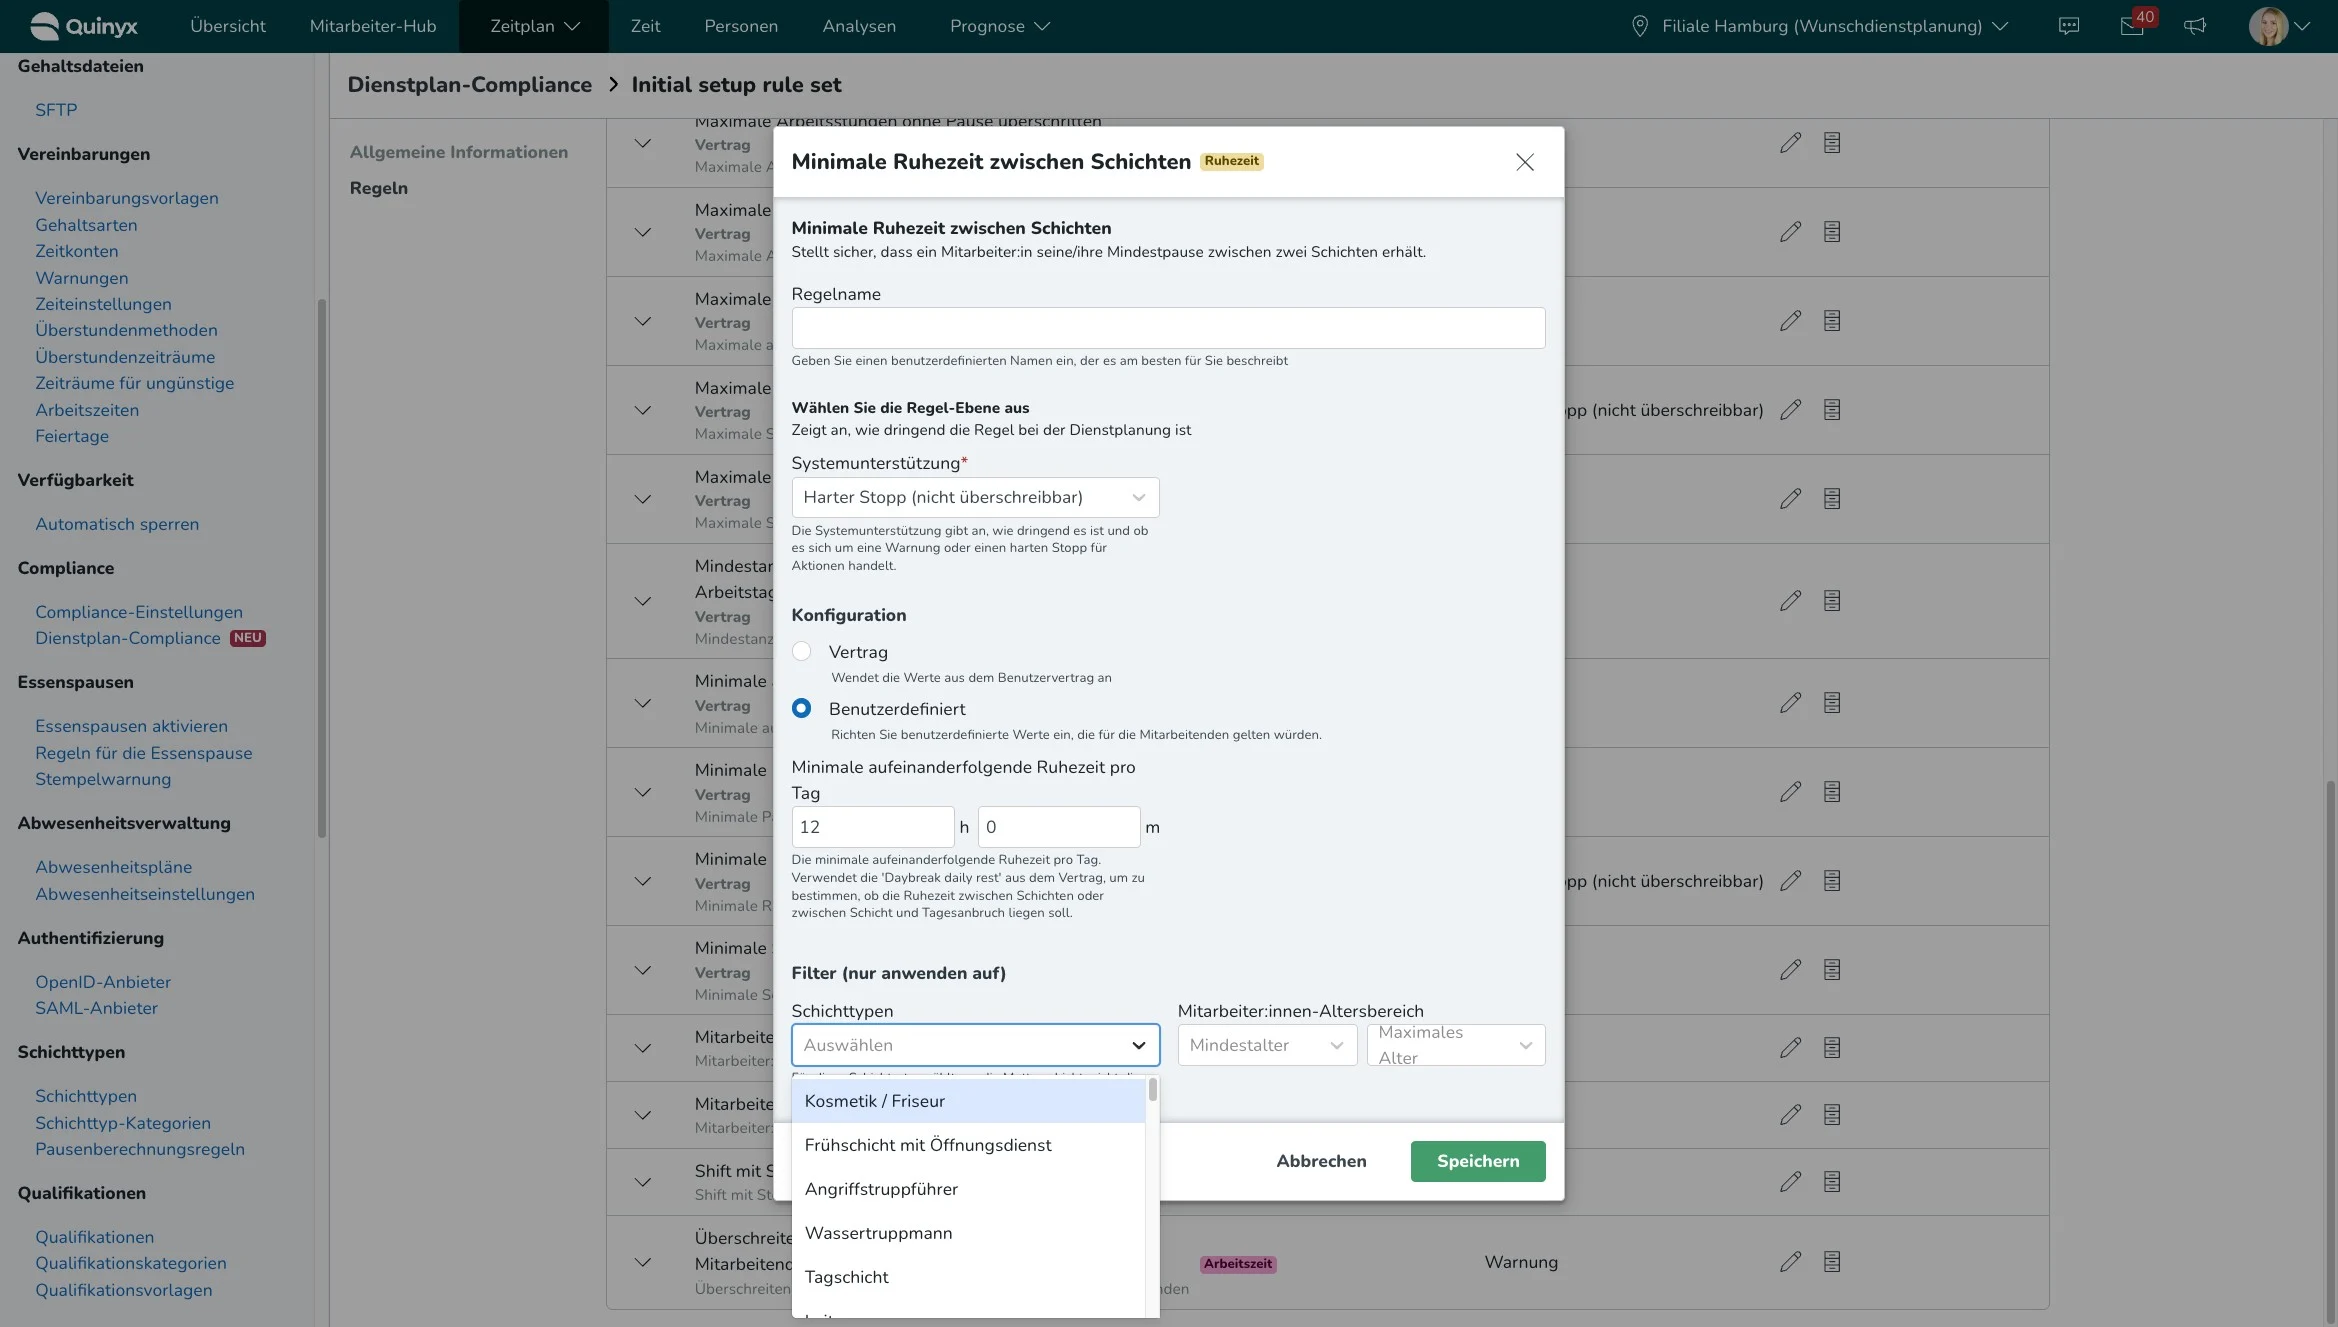Click the megaphone announcements icon
2338x1327 pixels.
tap(2195, 26)
